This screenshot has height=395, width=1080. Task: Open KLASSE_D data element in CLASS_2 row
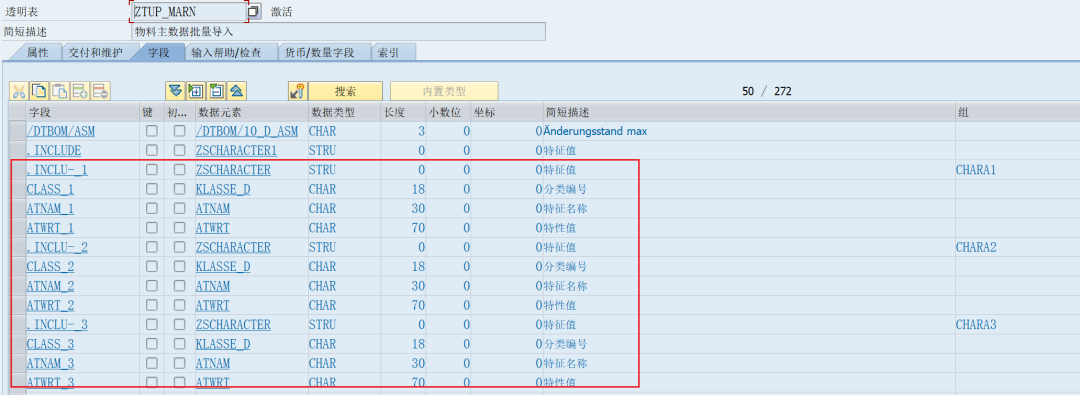coord(222,266)
